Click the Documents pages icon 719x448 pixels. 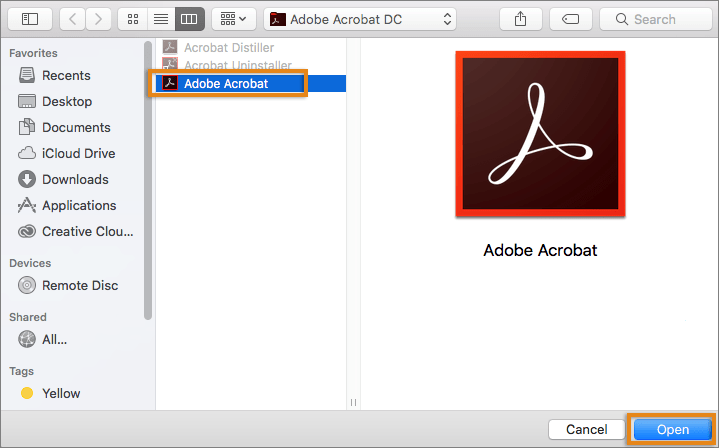click(x=27, y=127)
